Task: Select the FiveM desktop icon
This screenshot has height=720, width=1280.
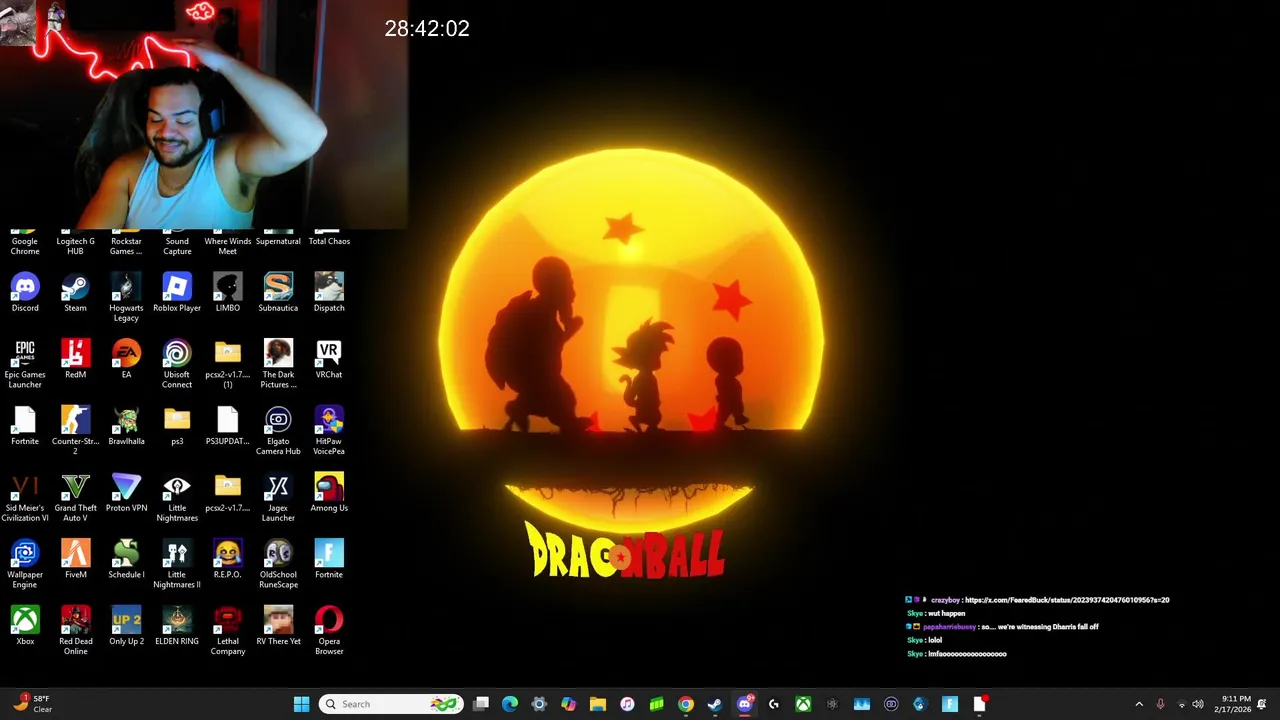Action: point(75,560)
